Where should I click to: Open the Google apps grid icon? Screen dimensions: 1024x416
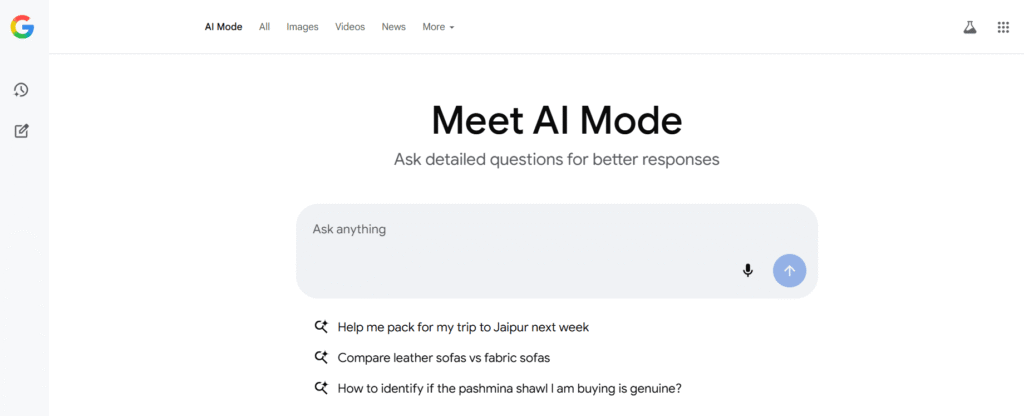pos(1003,27)
